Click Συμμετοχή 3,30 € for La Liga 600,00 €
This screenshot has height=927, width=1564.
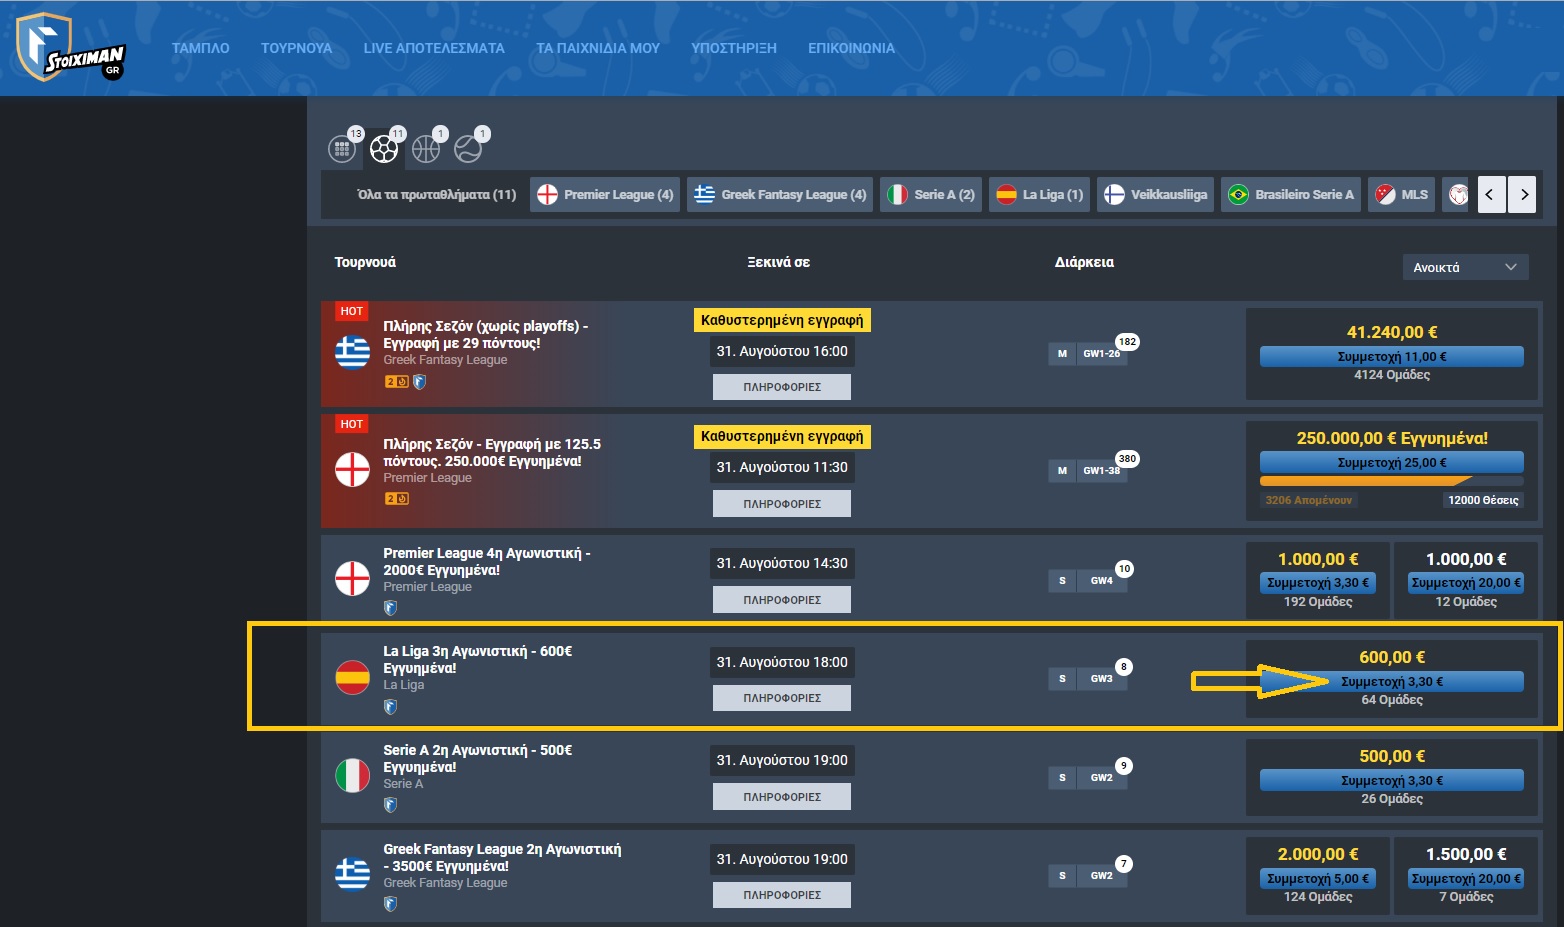(1392, 681)
